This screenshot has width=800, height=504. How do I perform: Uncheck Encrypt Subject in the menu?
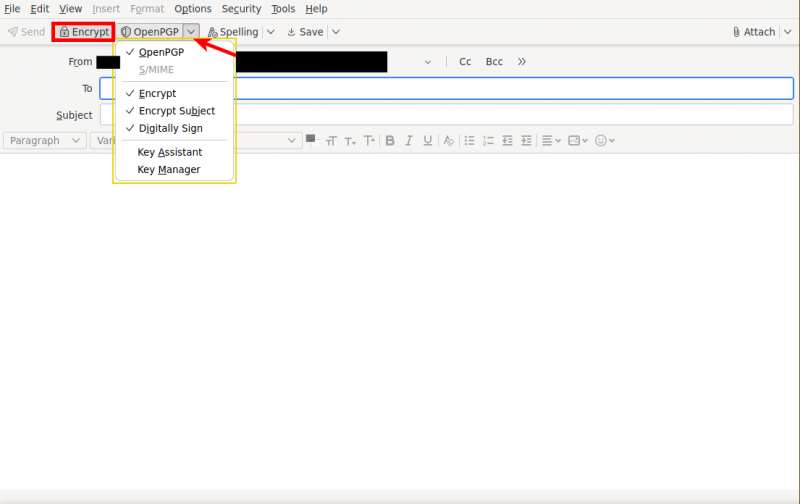[176, 111]
